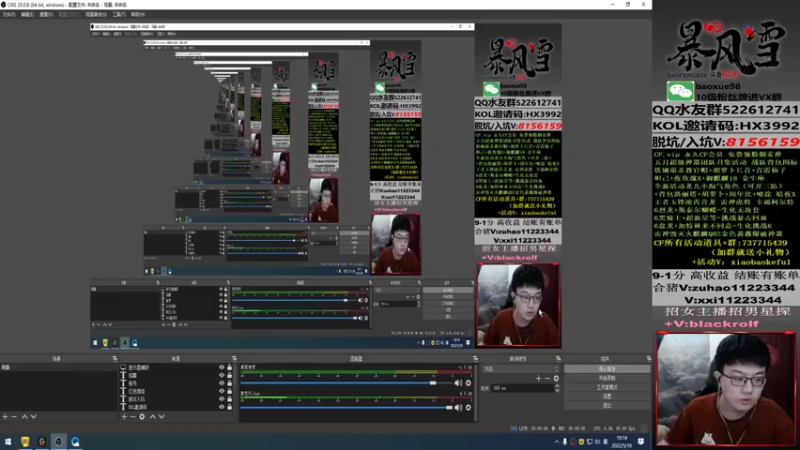
Task: Show hidden icons in system tray
Action: pyautogui.click(x=557, y=442)
